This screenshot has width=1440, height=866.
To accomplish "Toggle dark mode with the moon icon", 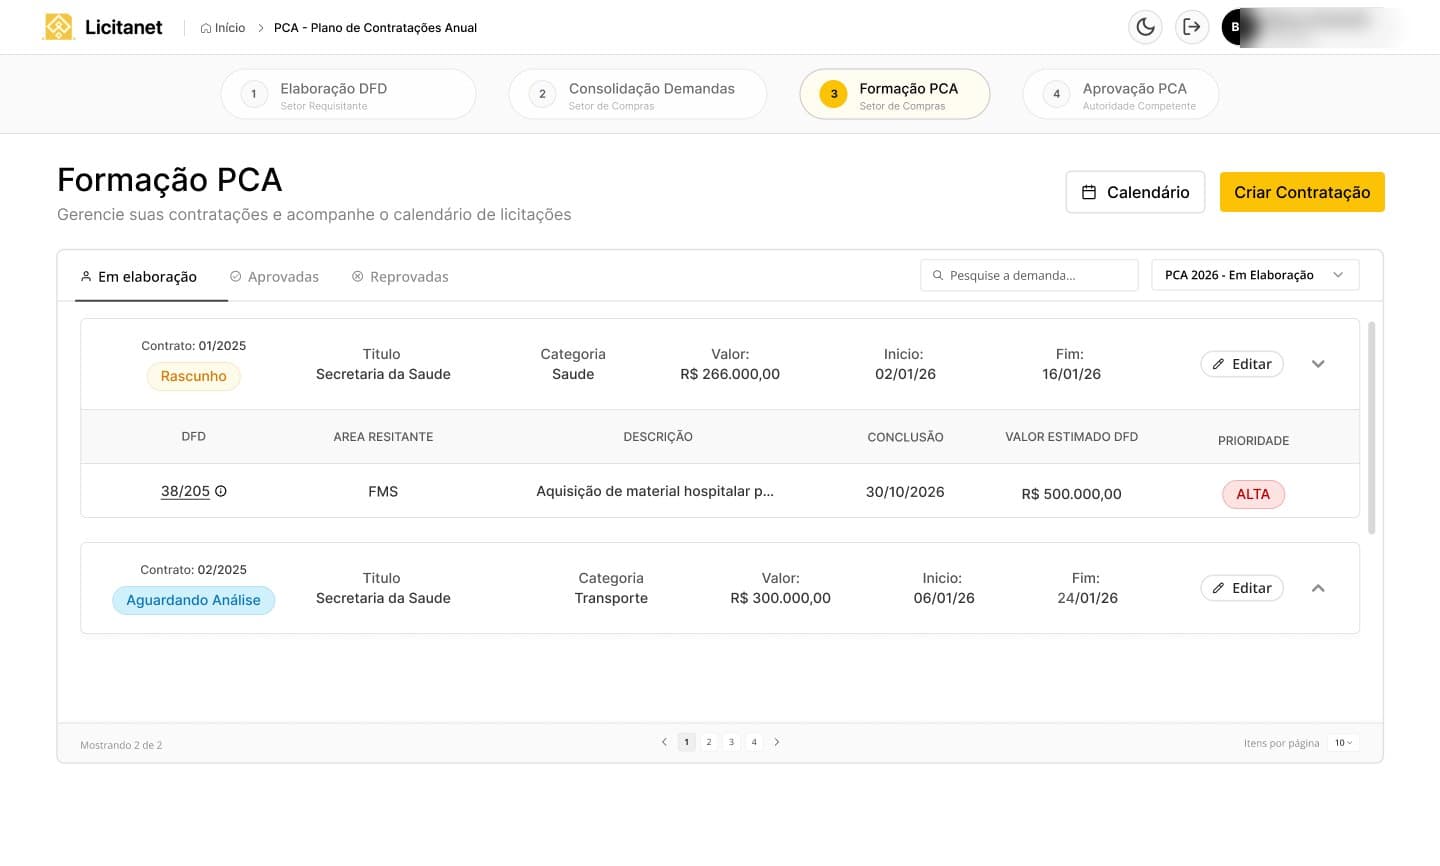I will tap(1146, 27).
